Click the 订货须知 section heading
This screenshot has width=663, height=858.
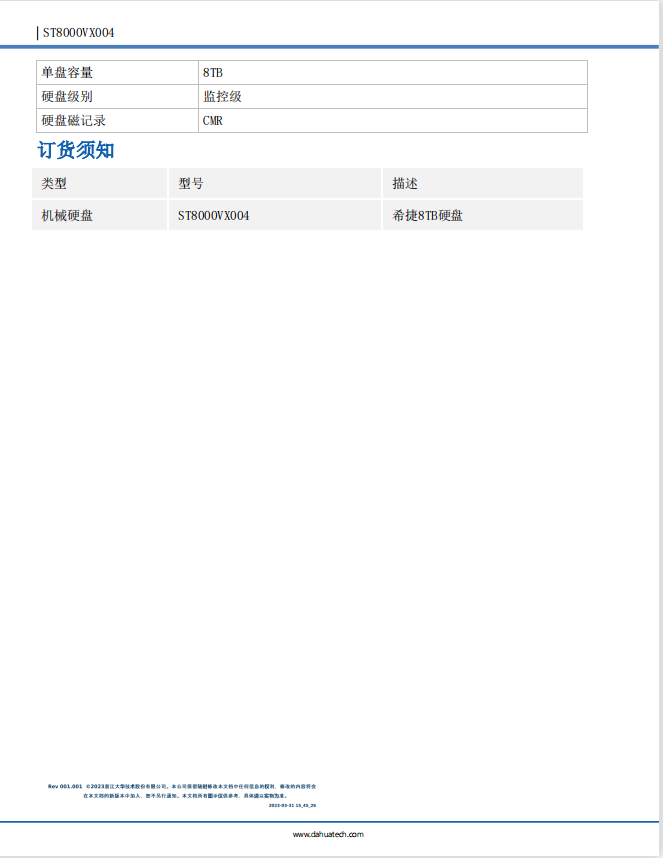click(x=75, y=150)
